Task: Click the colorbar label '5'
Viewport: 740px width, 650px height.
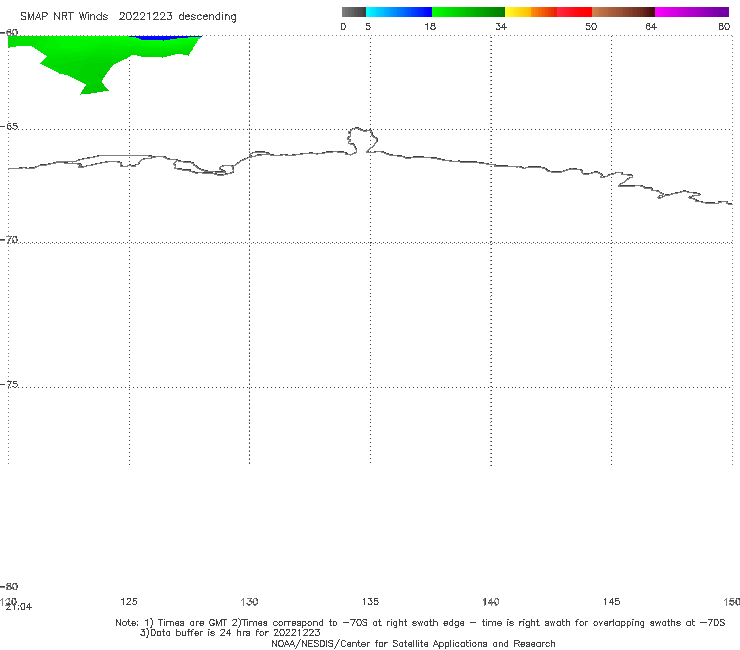Action: [368, 26]
